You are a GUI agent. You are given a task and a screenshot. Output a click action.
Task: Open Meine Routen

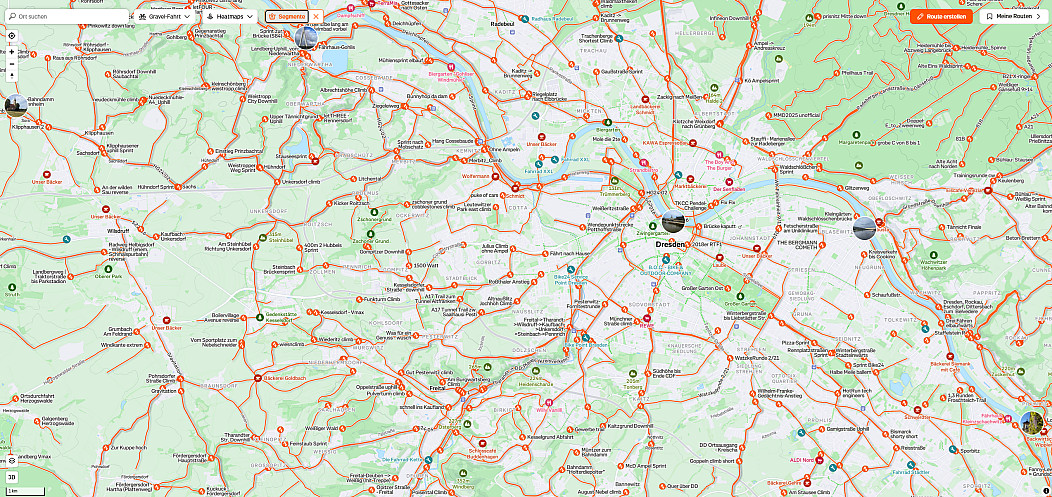tap(1014, 16)
